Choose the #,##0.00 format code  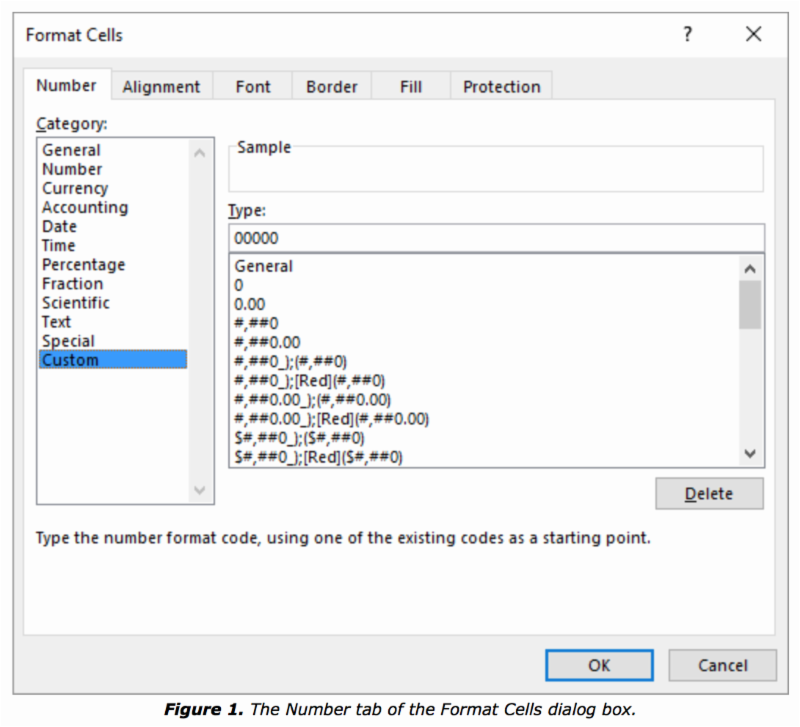click(x=267, y=342)
